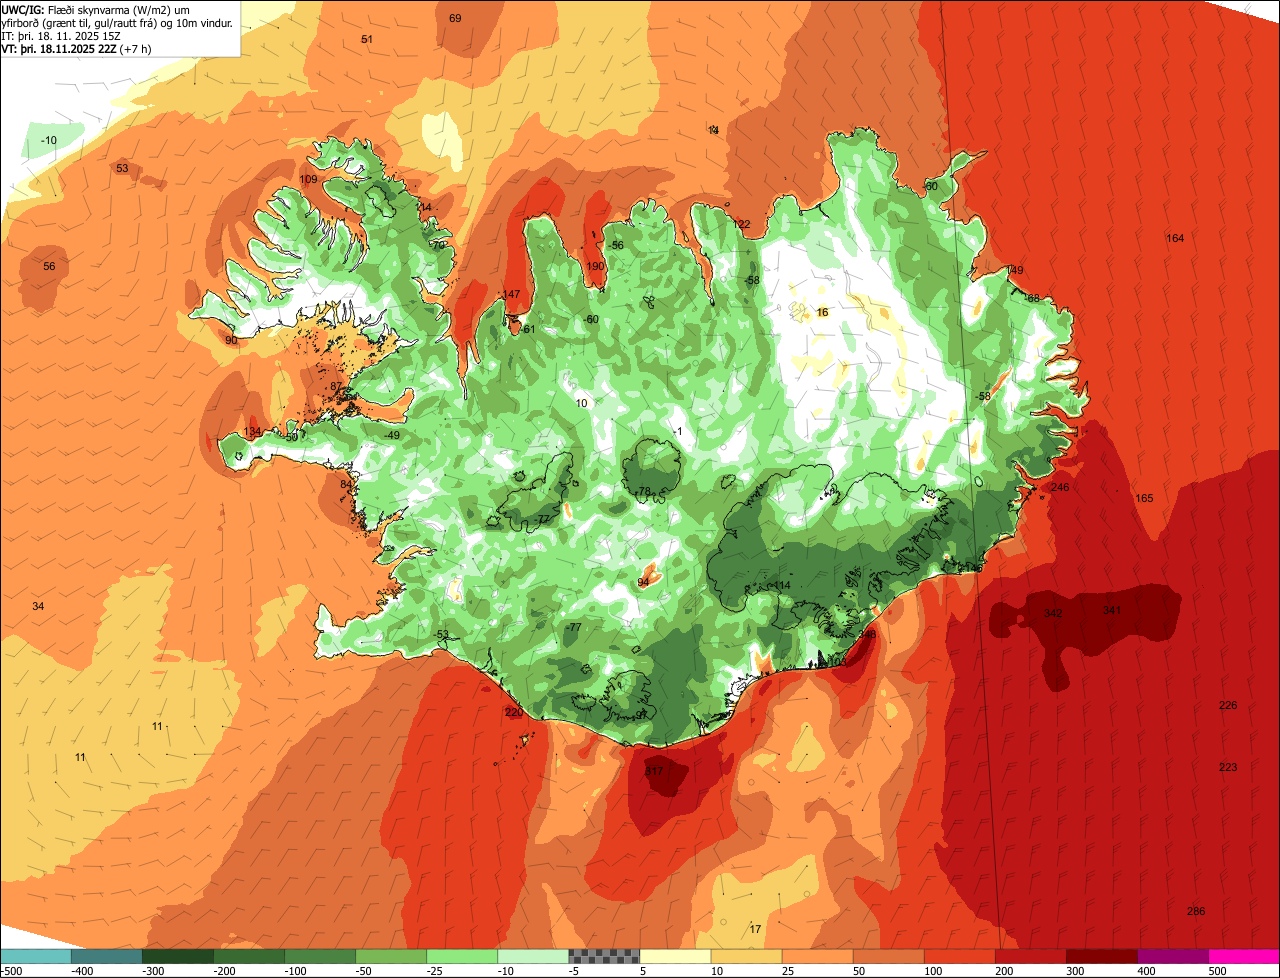Screen dimensions: 1280x978
Task: Pick the medium green -100 to -50 legend swatch
Action: coord(319,956)
